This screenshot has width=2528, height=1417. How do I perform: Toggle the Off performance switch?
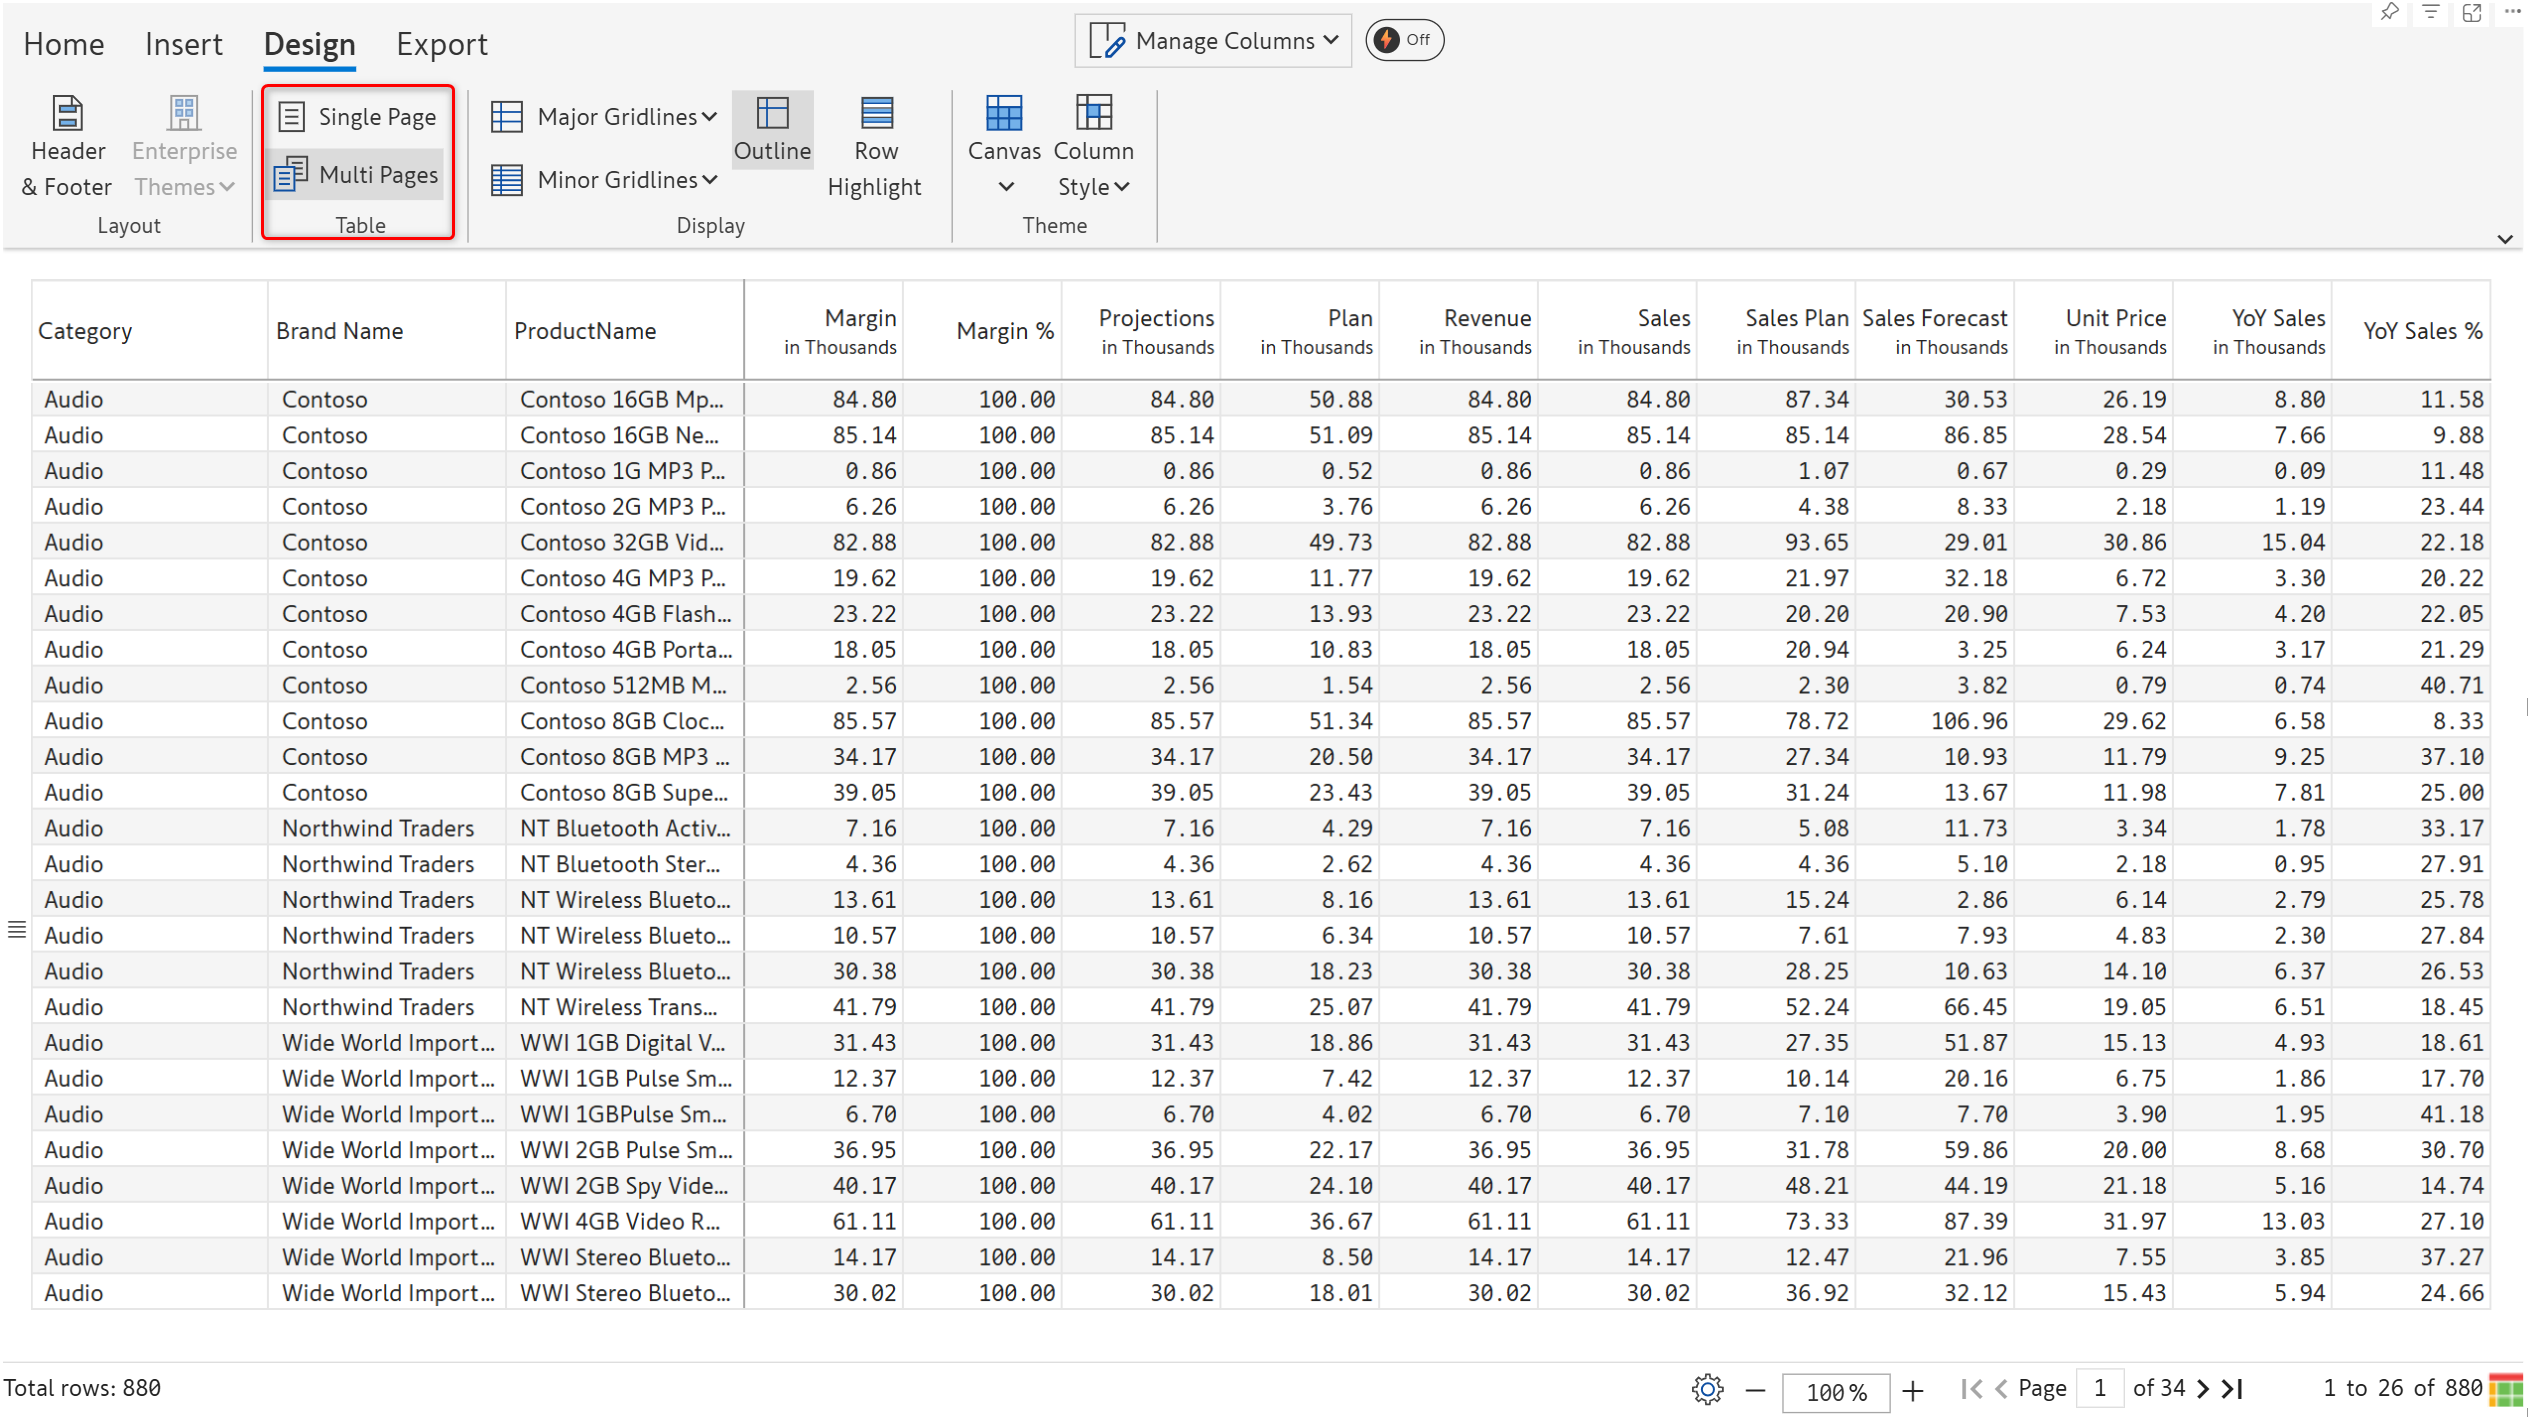[x=1404, y=41]
